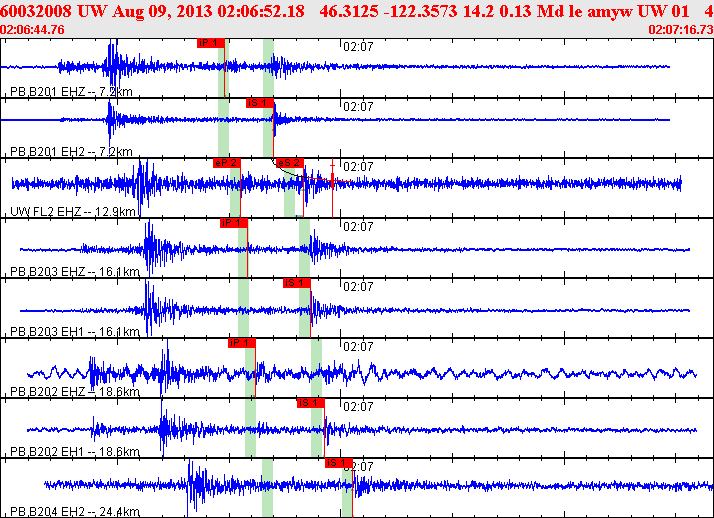Click the iP 1 pick flag on B203 EHZ

234,223
